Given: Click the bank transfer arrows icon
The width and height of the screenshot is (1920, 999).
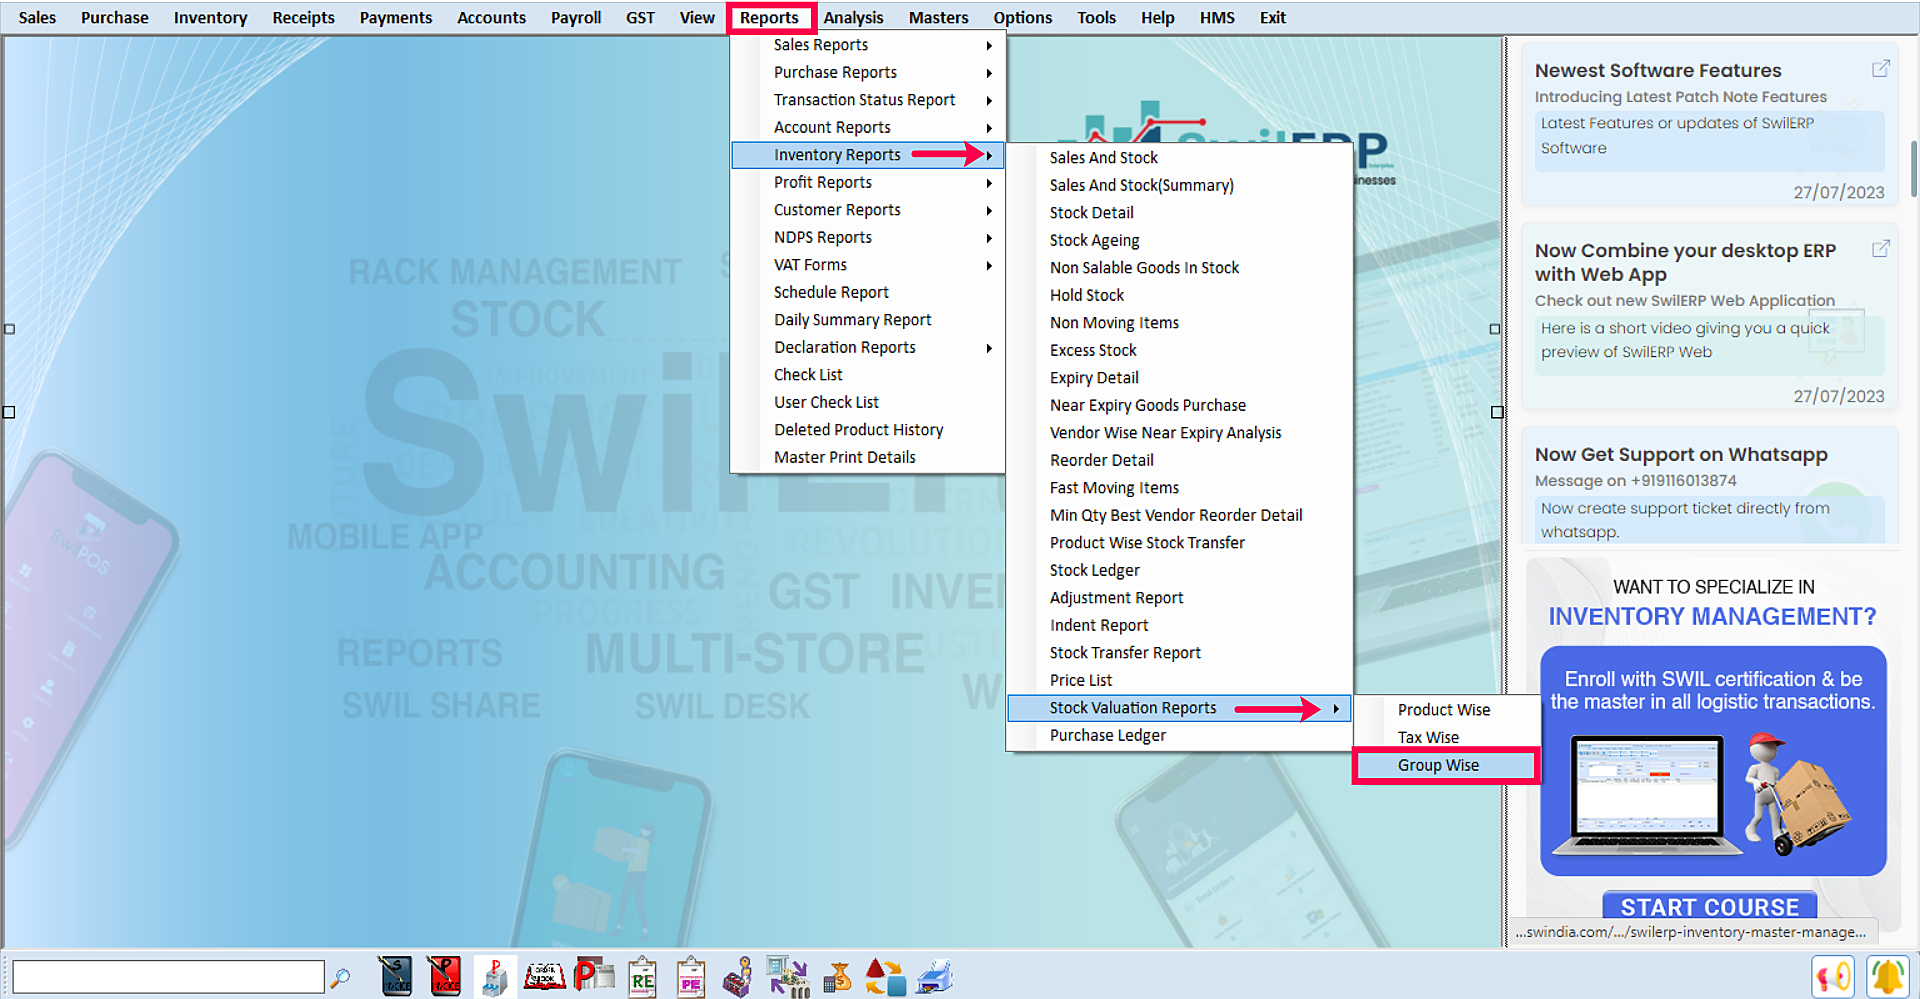Looking at the screenshot, I should 788,977.
